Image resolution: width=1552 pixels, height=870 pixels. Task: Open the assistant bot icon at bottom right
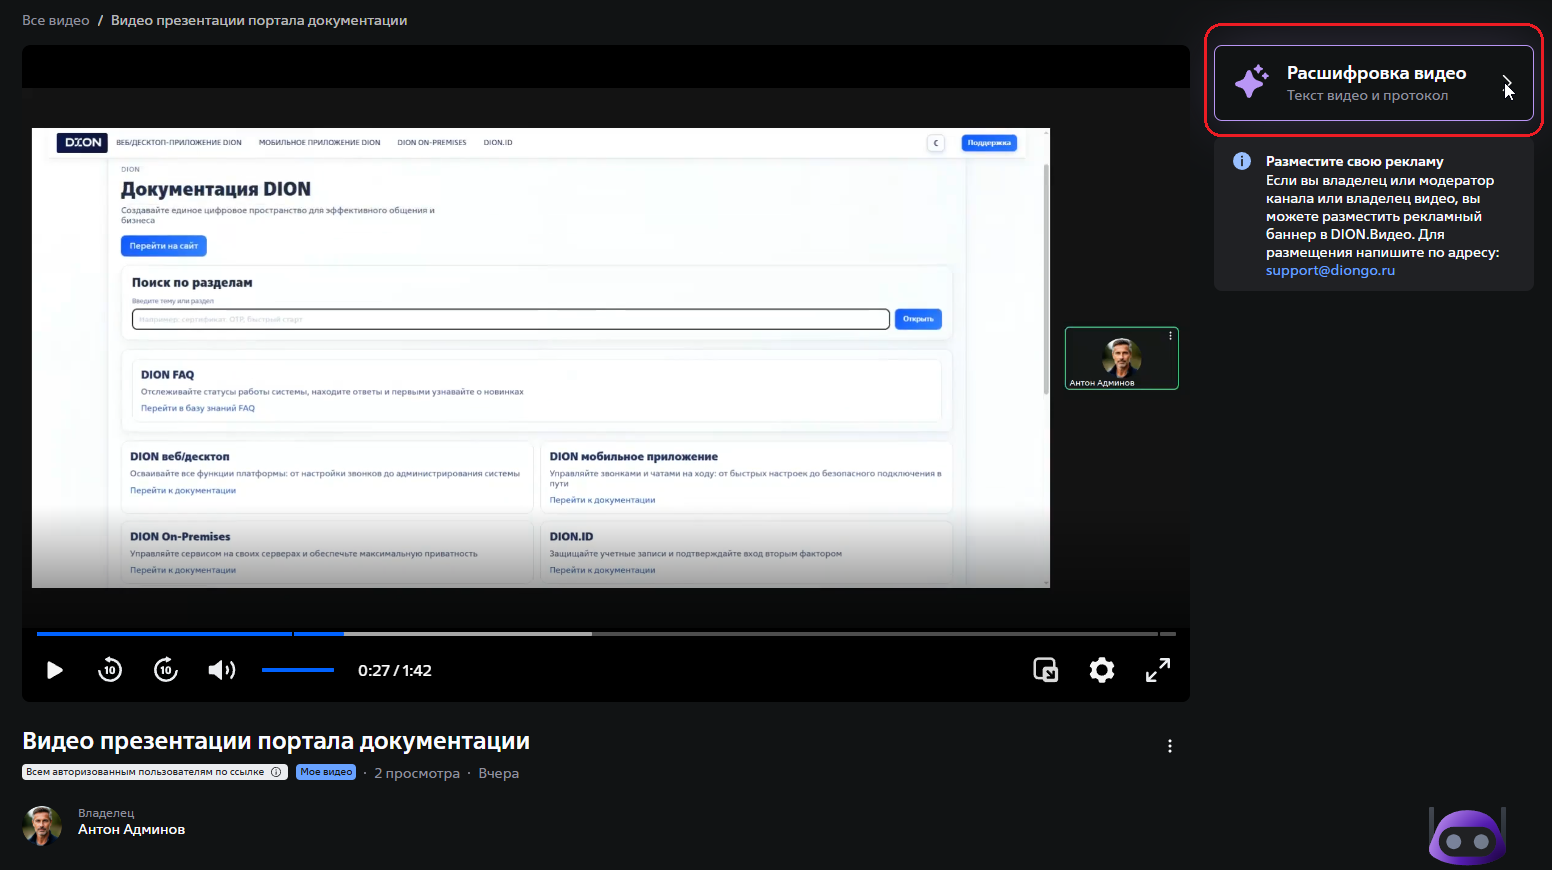[x=1466, y=835]
